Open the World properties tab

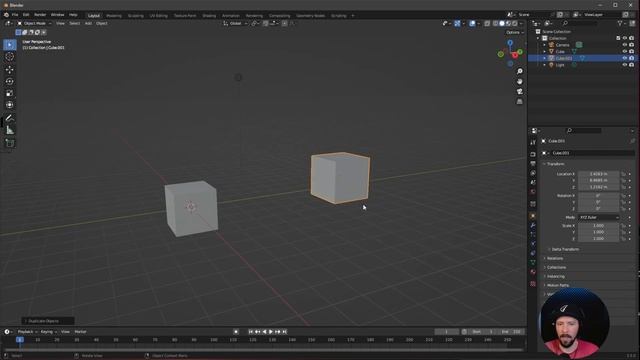click(533, 192)
